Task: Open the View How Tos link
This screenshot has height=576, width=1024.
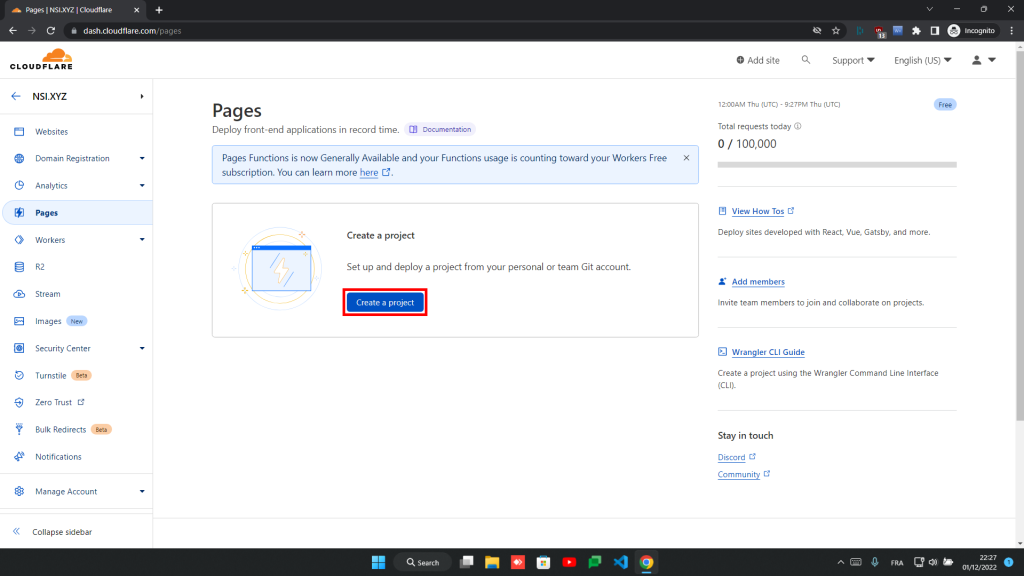Action: click(x=758, y=211)
